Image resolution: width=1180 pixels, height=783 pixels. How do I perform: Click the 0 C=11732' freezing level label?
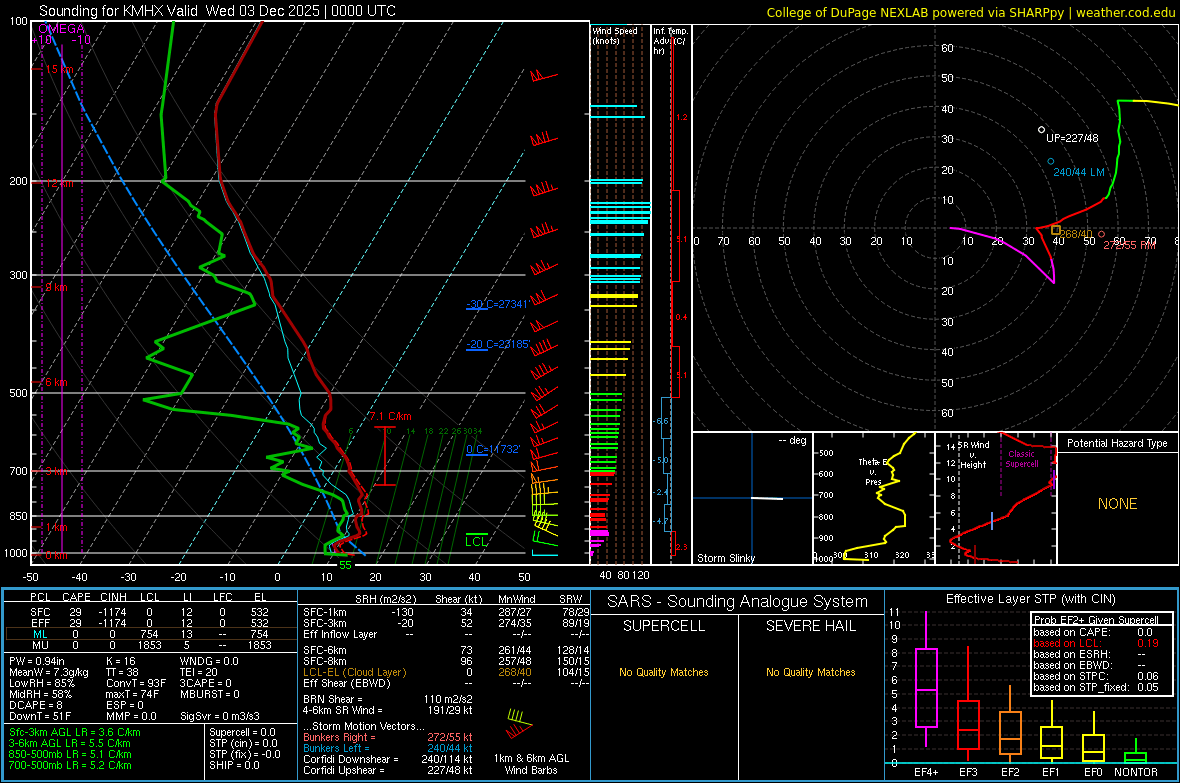coord(493,449)
